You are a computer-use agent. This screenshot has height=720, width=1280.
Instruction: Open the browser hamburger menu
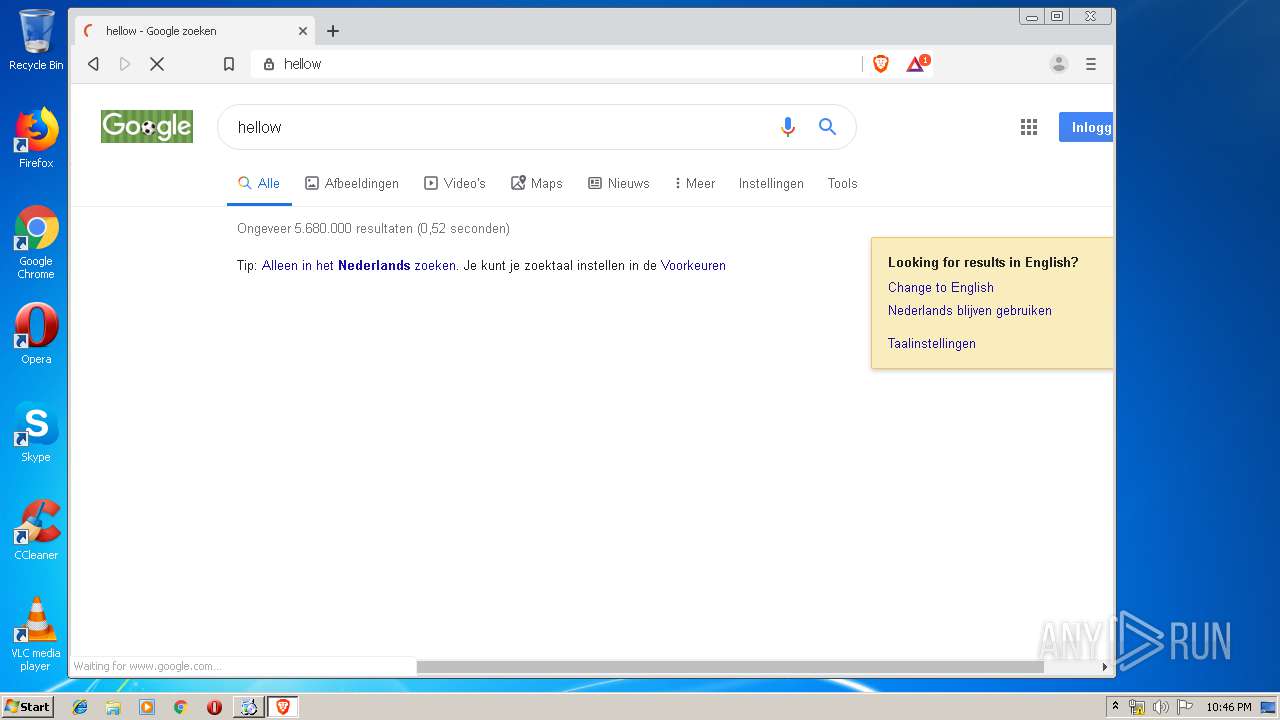(x=1091, y=64)
